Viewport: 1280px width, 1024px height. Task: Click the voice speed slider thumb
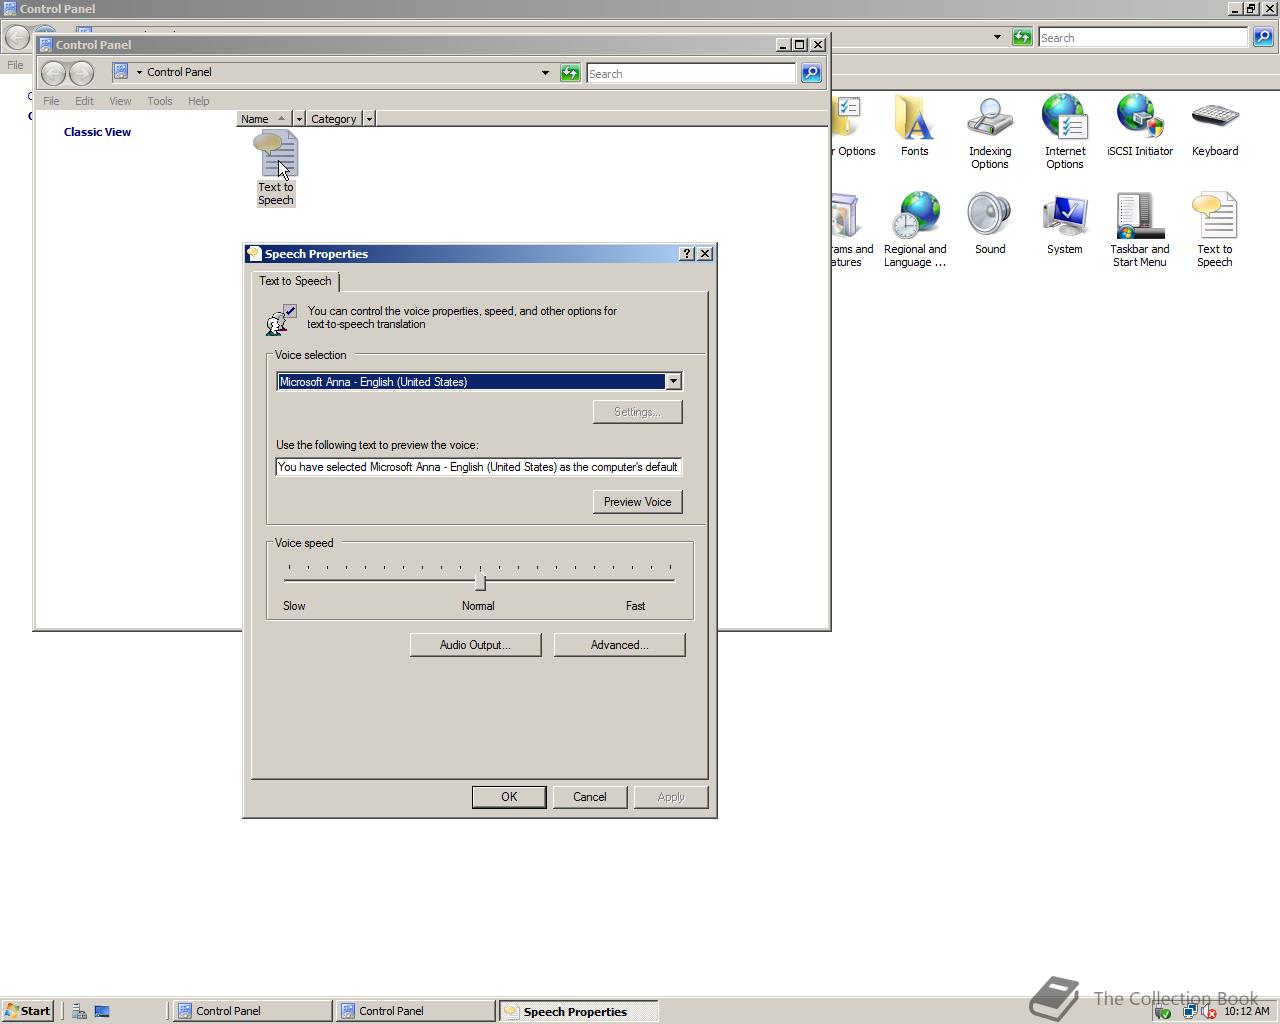coord(480,581)
